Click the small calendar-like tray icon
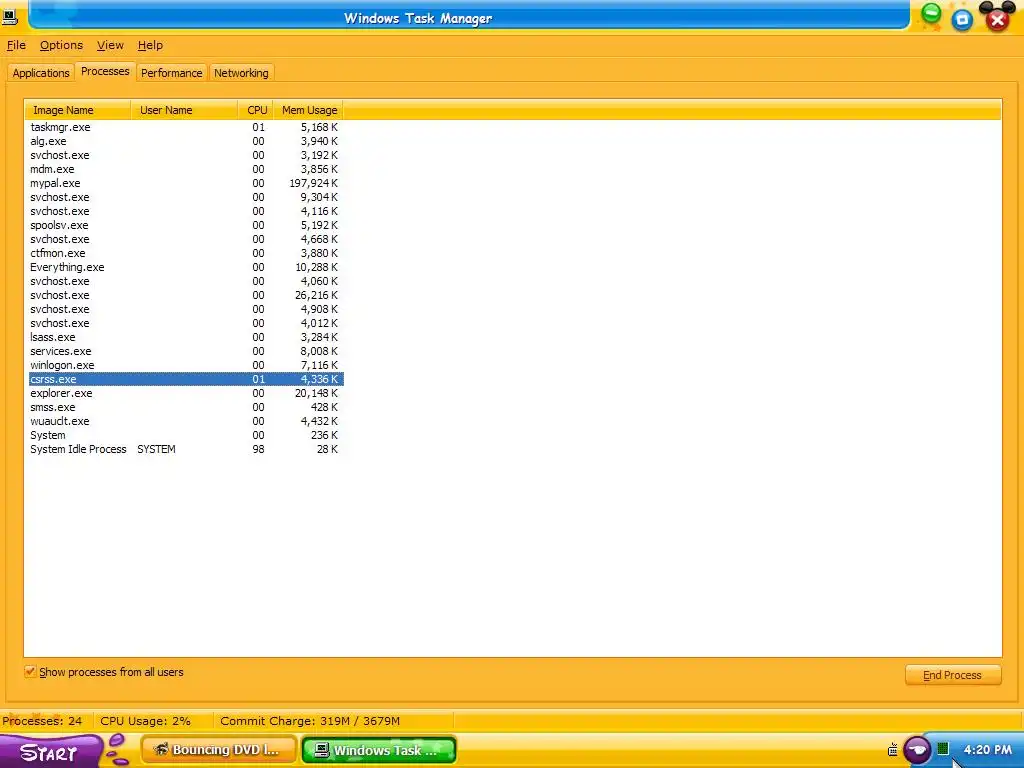 coord(893,750)
